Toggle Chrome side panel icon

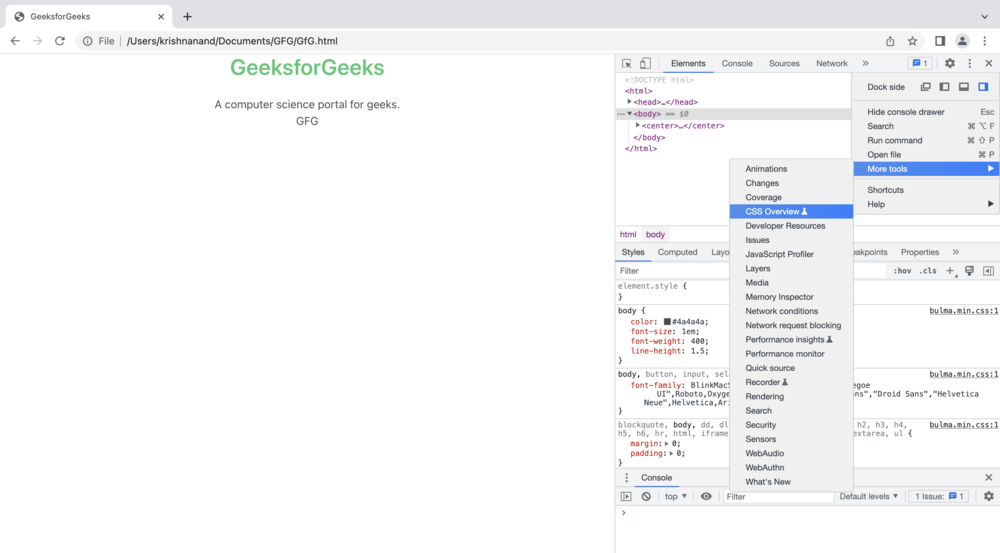pos(940,41)
